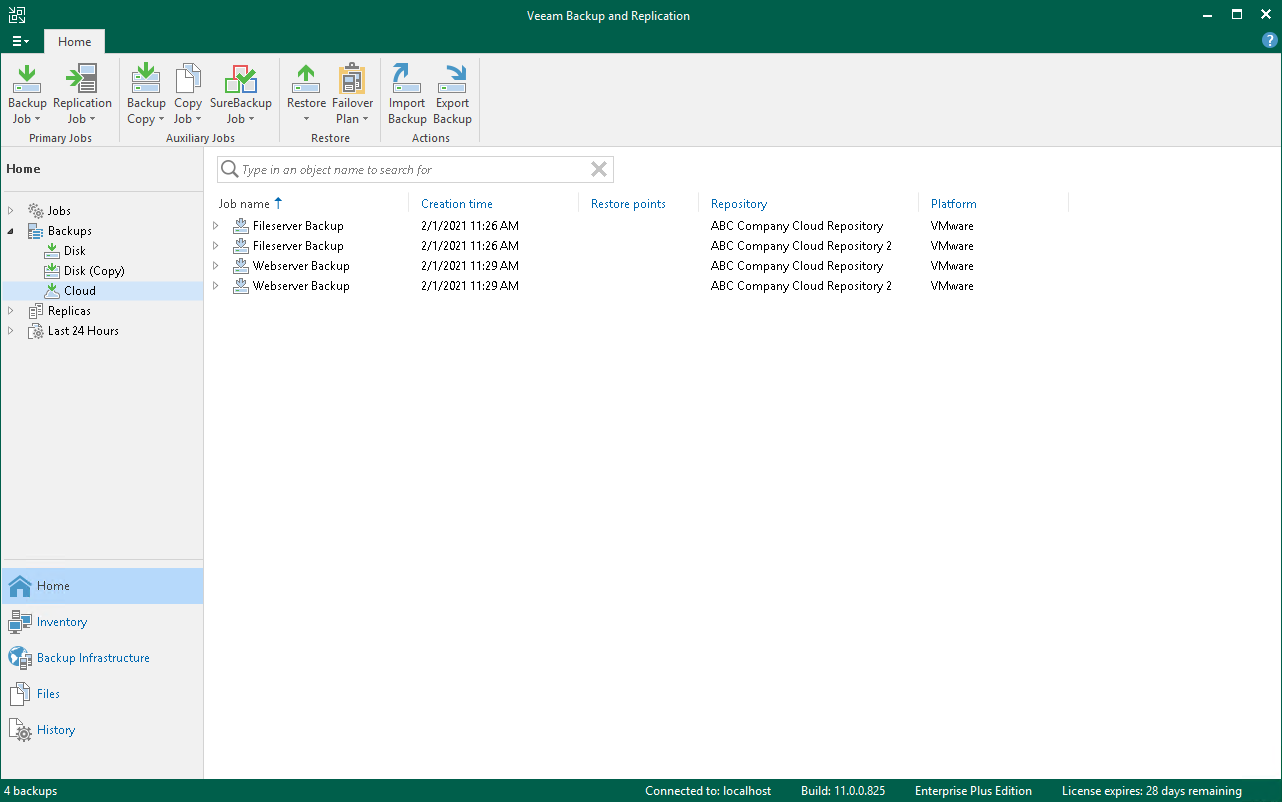Click 'License expires: 28 days remaining' text
Image resolution: width=1282 pixels, height=802 pixels.
pyautogui.click(x=1151, y=791)
